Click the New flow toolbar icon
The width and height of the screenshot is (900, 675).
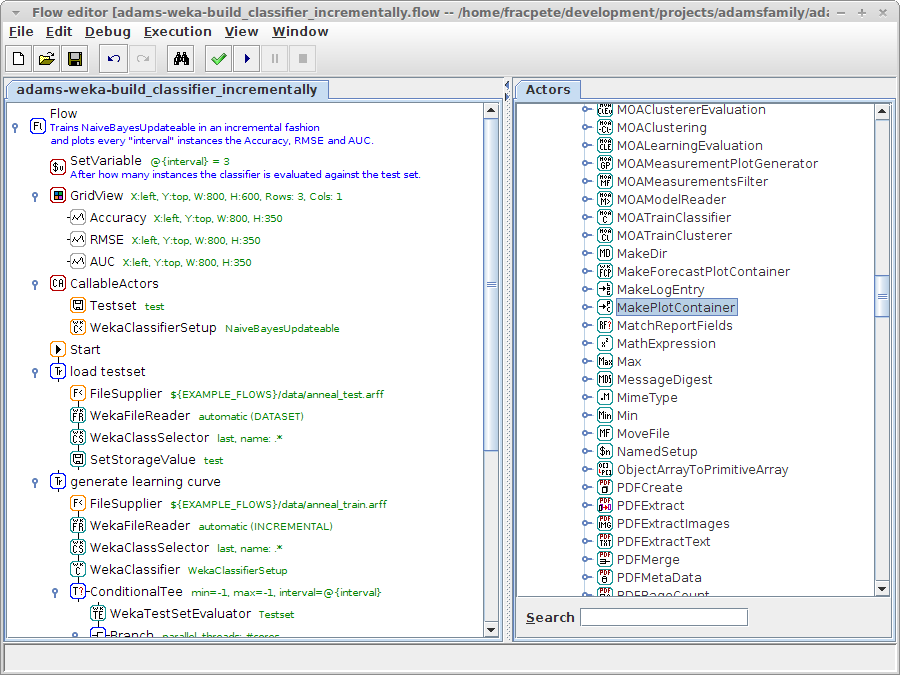[x=19, y=59]
